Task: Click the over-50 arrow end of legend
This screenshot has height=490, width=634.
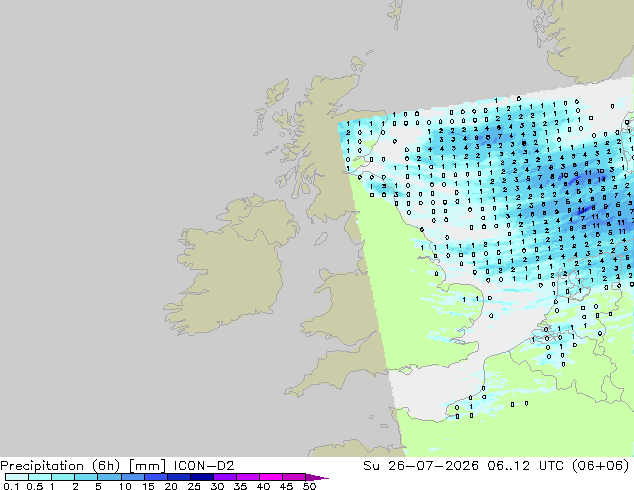Action: pyautogui.click(x=317, y=478)
